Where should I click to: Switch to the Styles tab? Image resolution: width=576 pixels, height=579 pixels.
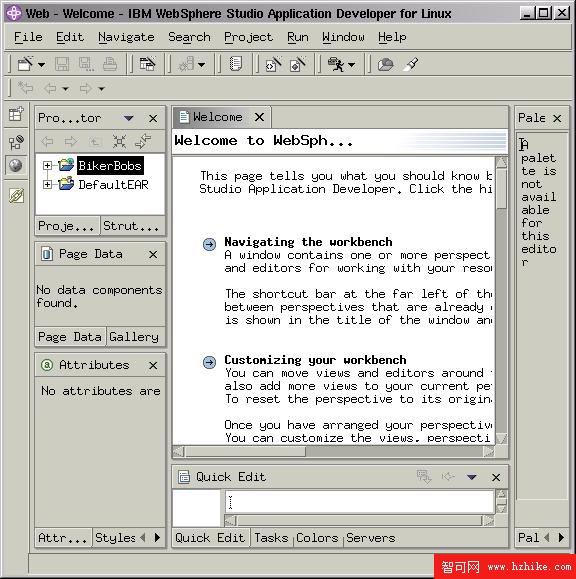(x=115, y=538)
